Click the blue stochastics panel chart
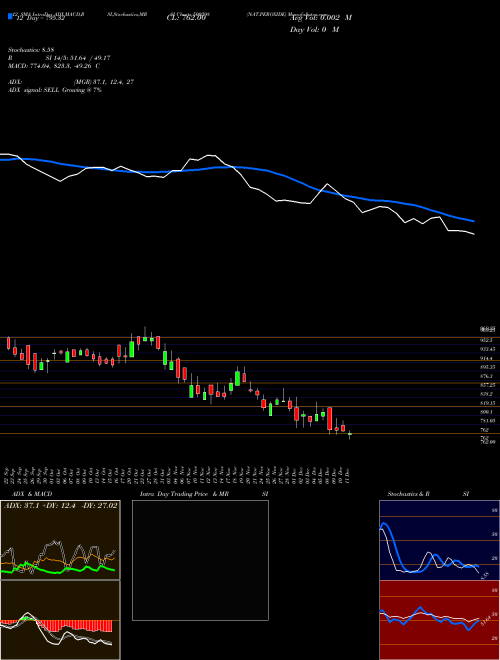 point(439,540)
